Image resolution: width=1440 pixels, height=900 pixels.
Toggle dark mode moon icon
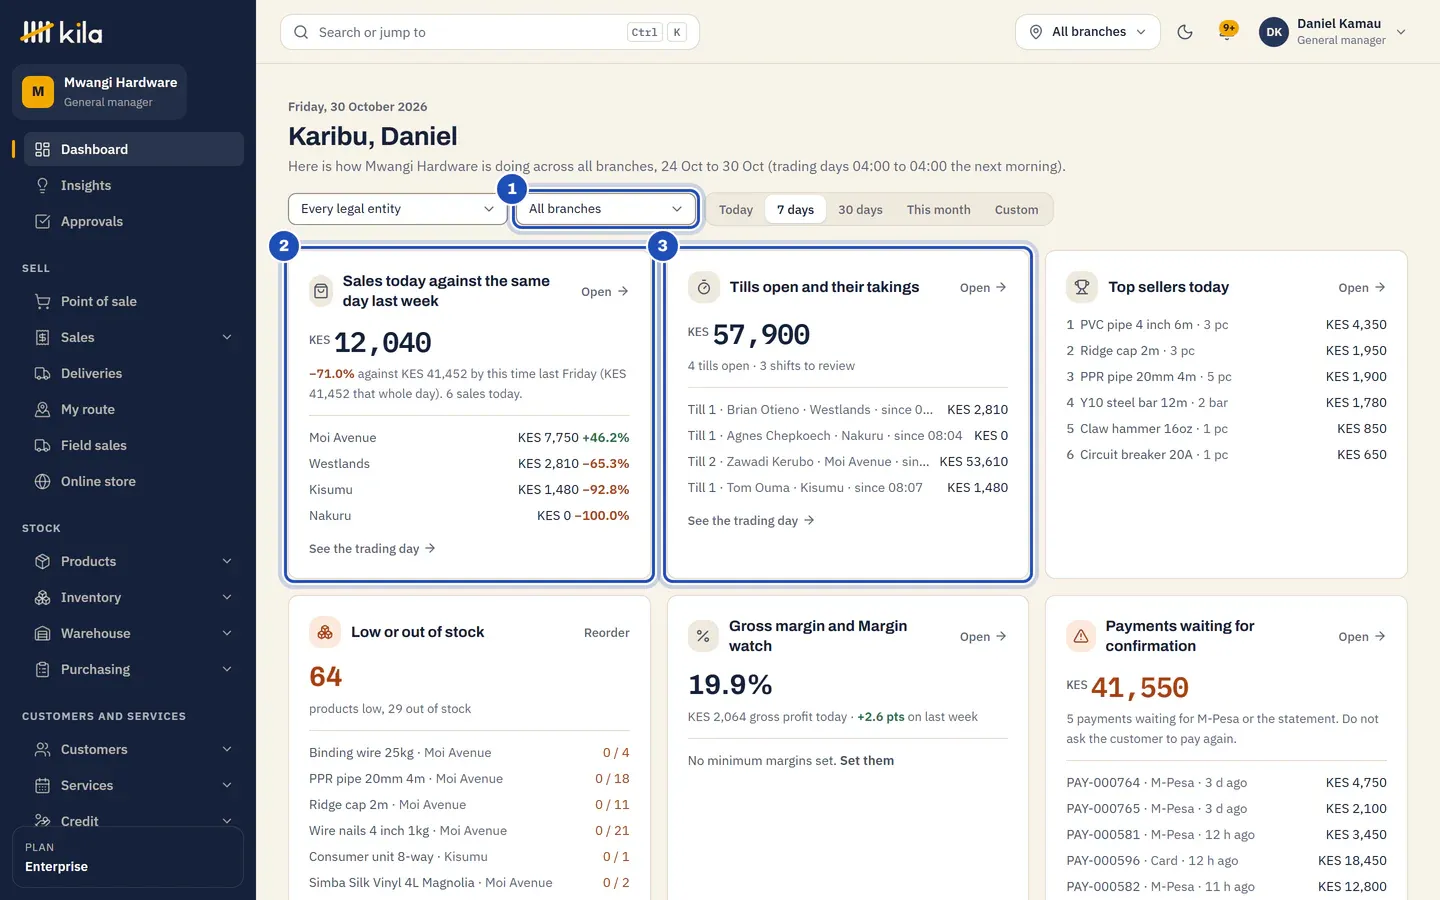click(x=1185, y=32)
